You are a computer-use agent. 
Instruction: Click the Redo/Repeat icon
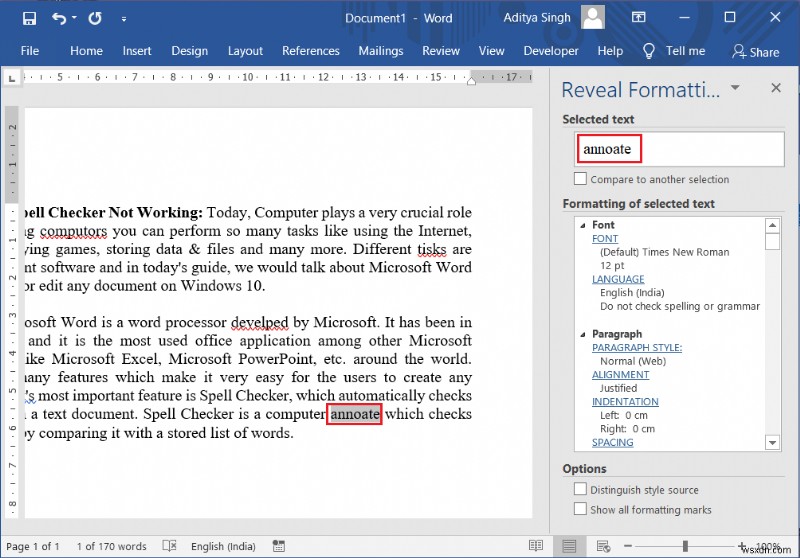[x=95, y=18]
